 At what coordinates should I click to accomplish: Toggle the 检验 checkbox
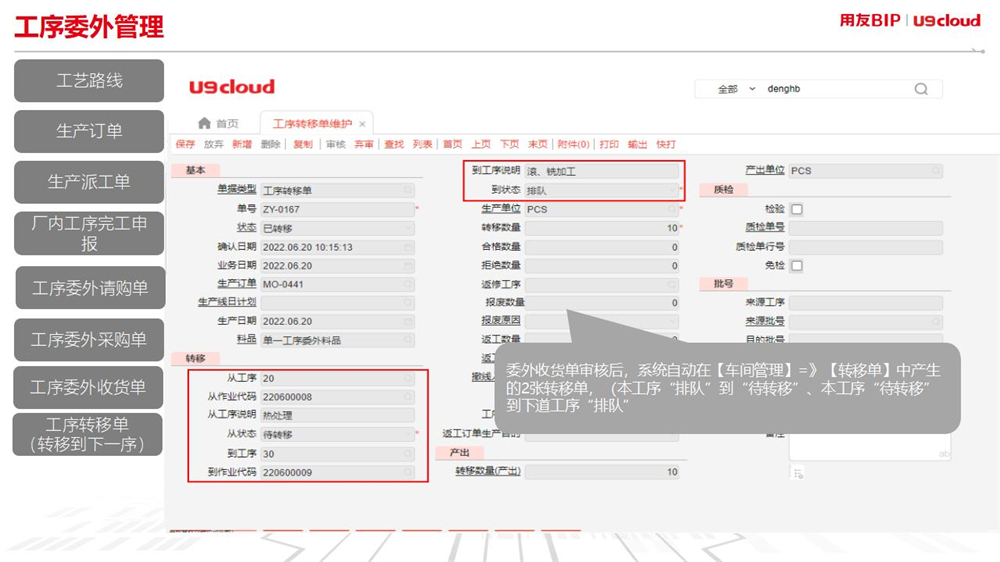[797, 209]
